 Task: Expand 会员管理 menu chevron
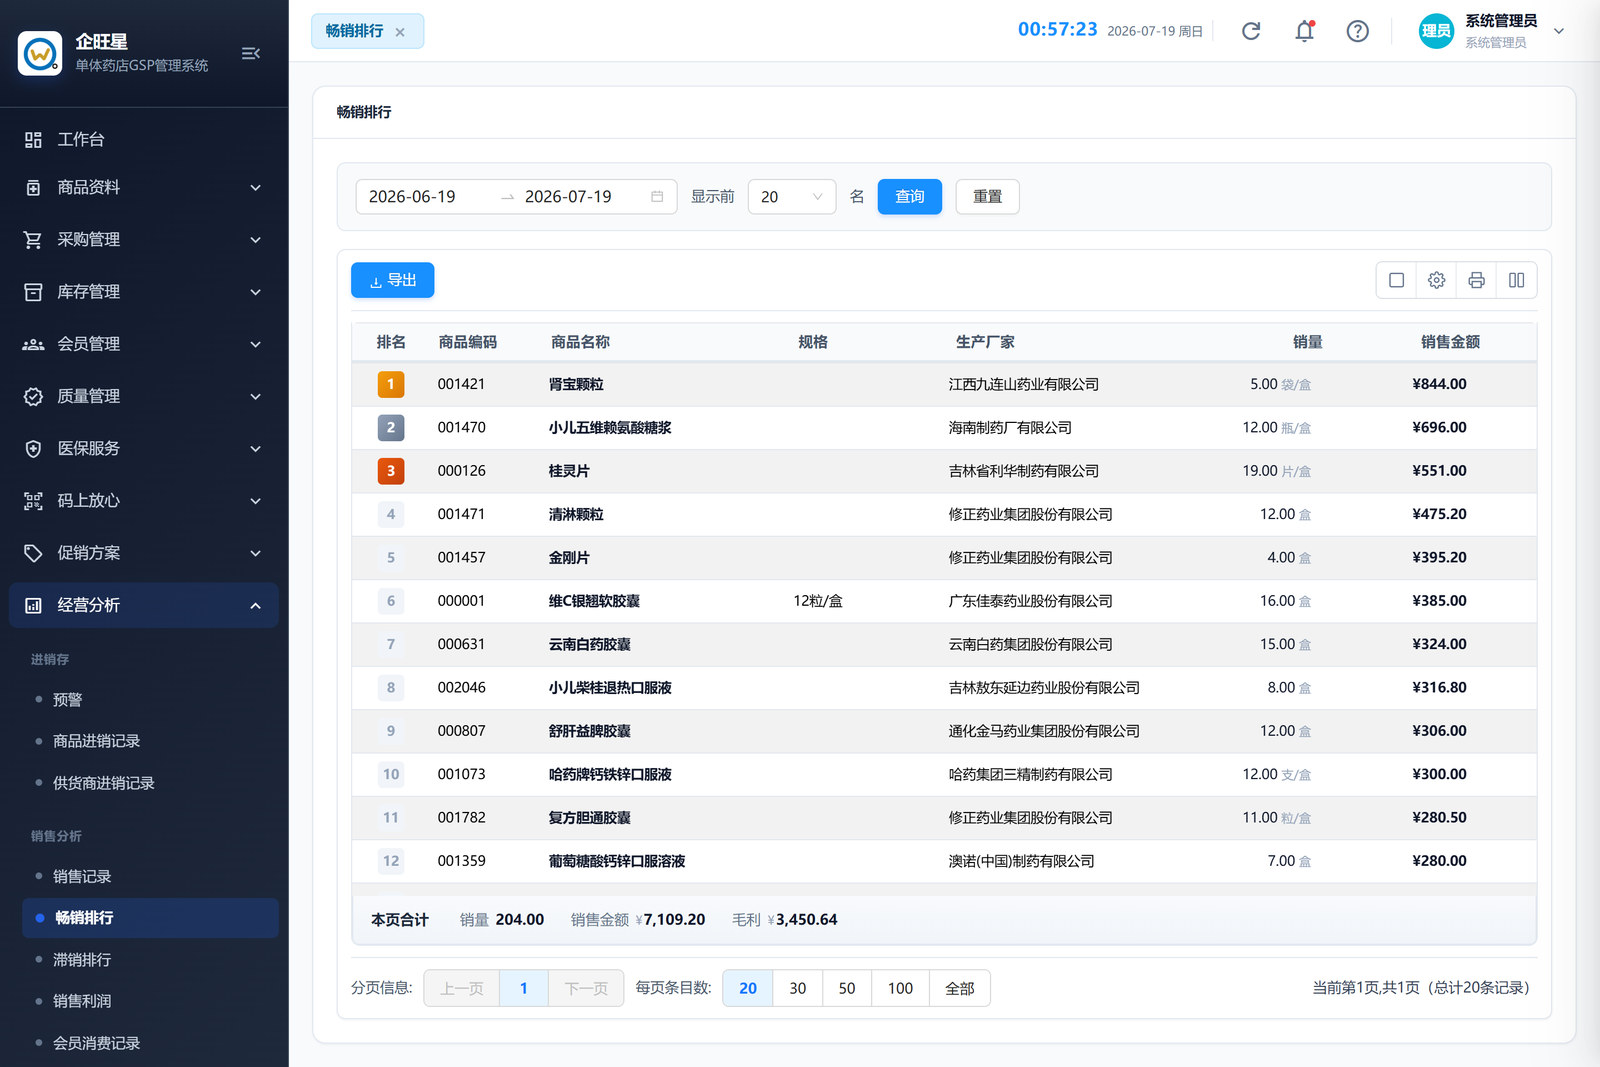(255, 343)
